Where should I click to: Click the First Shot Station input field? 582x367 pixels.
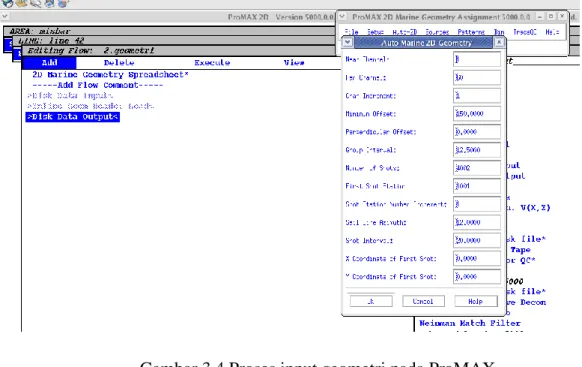477,186
